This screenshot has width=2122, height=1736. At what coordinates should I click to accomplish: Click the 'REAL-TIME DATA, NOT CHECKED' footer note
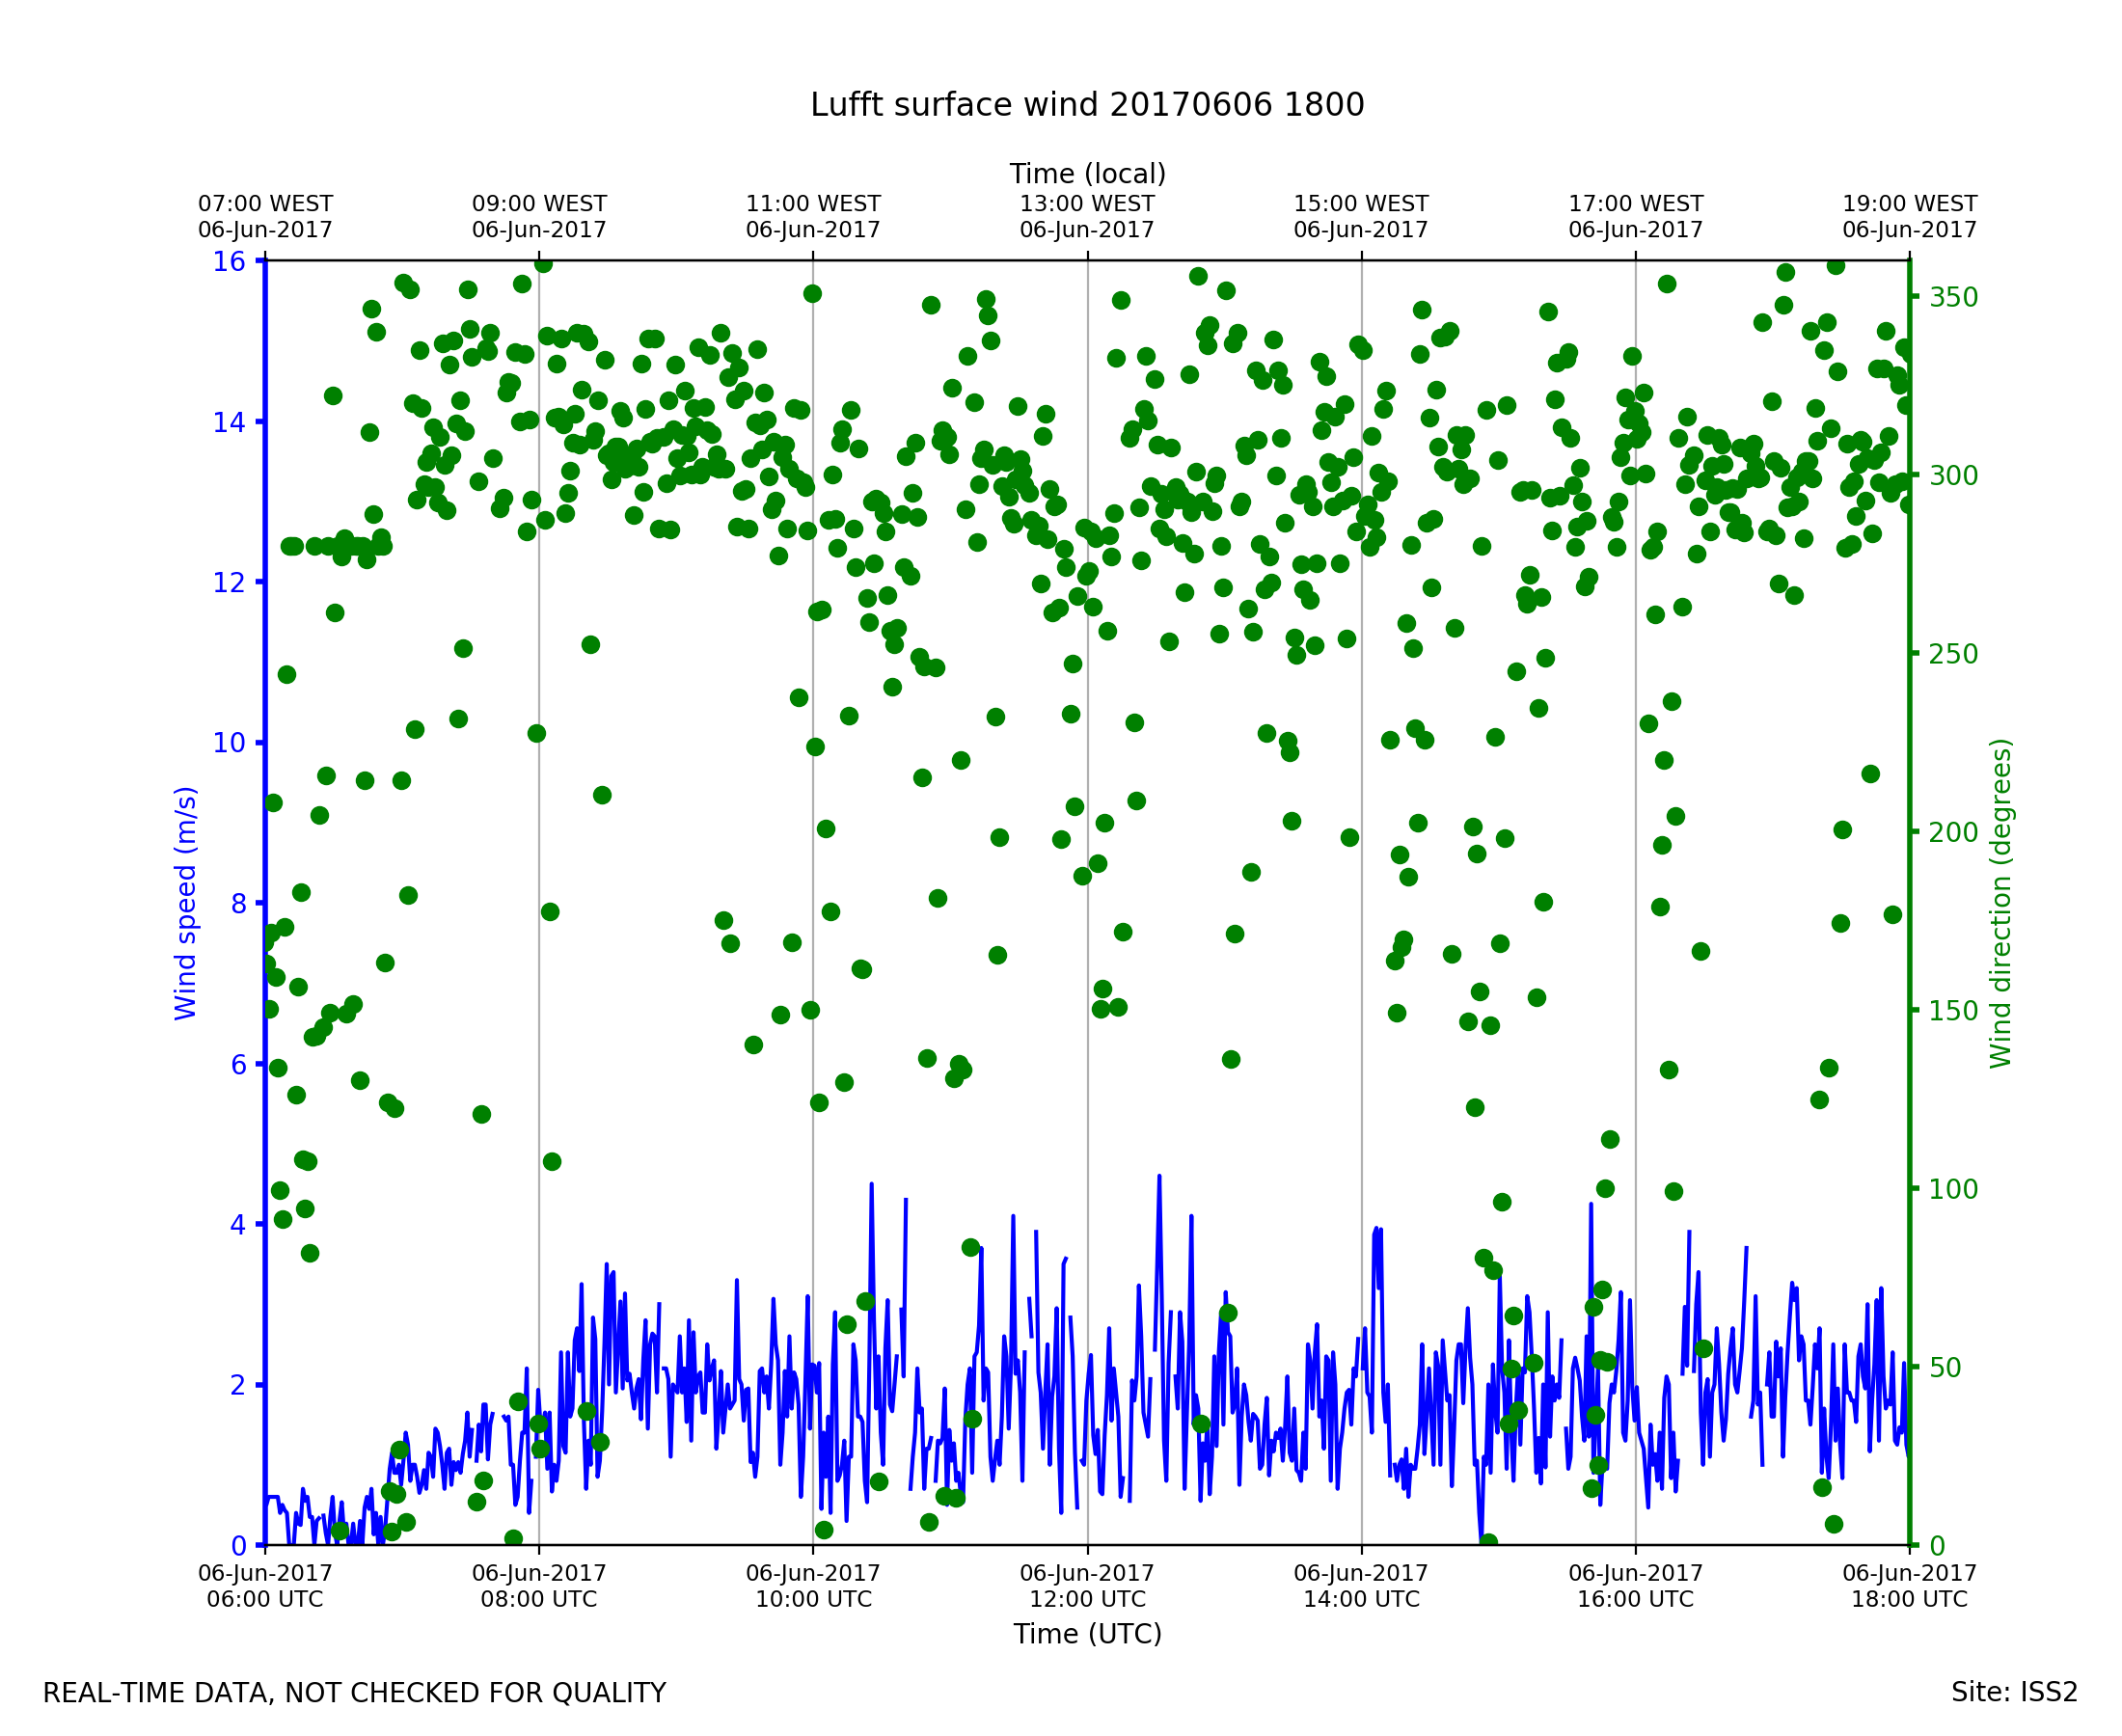tap(354, 1693)
